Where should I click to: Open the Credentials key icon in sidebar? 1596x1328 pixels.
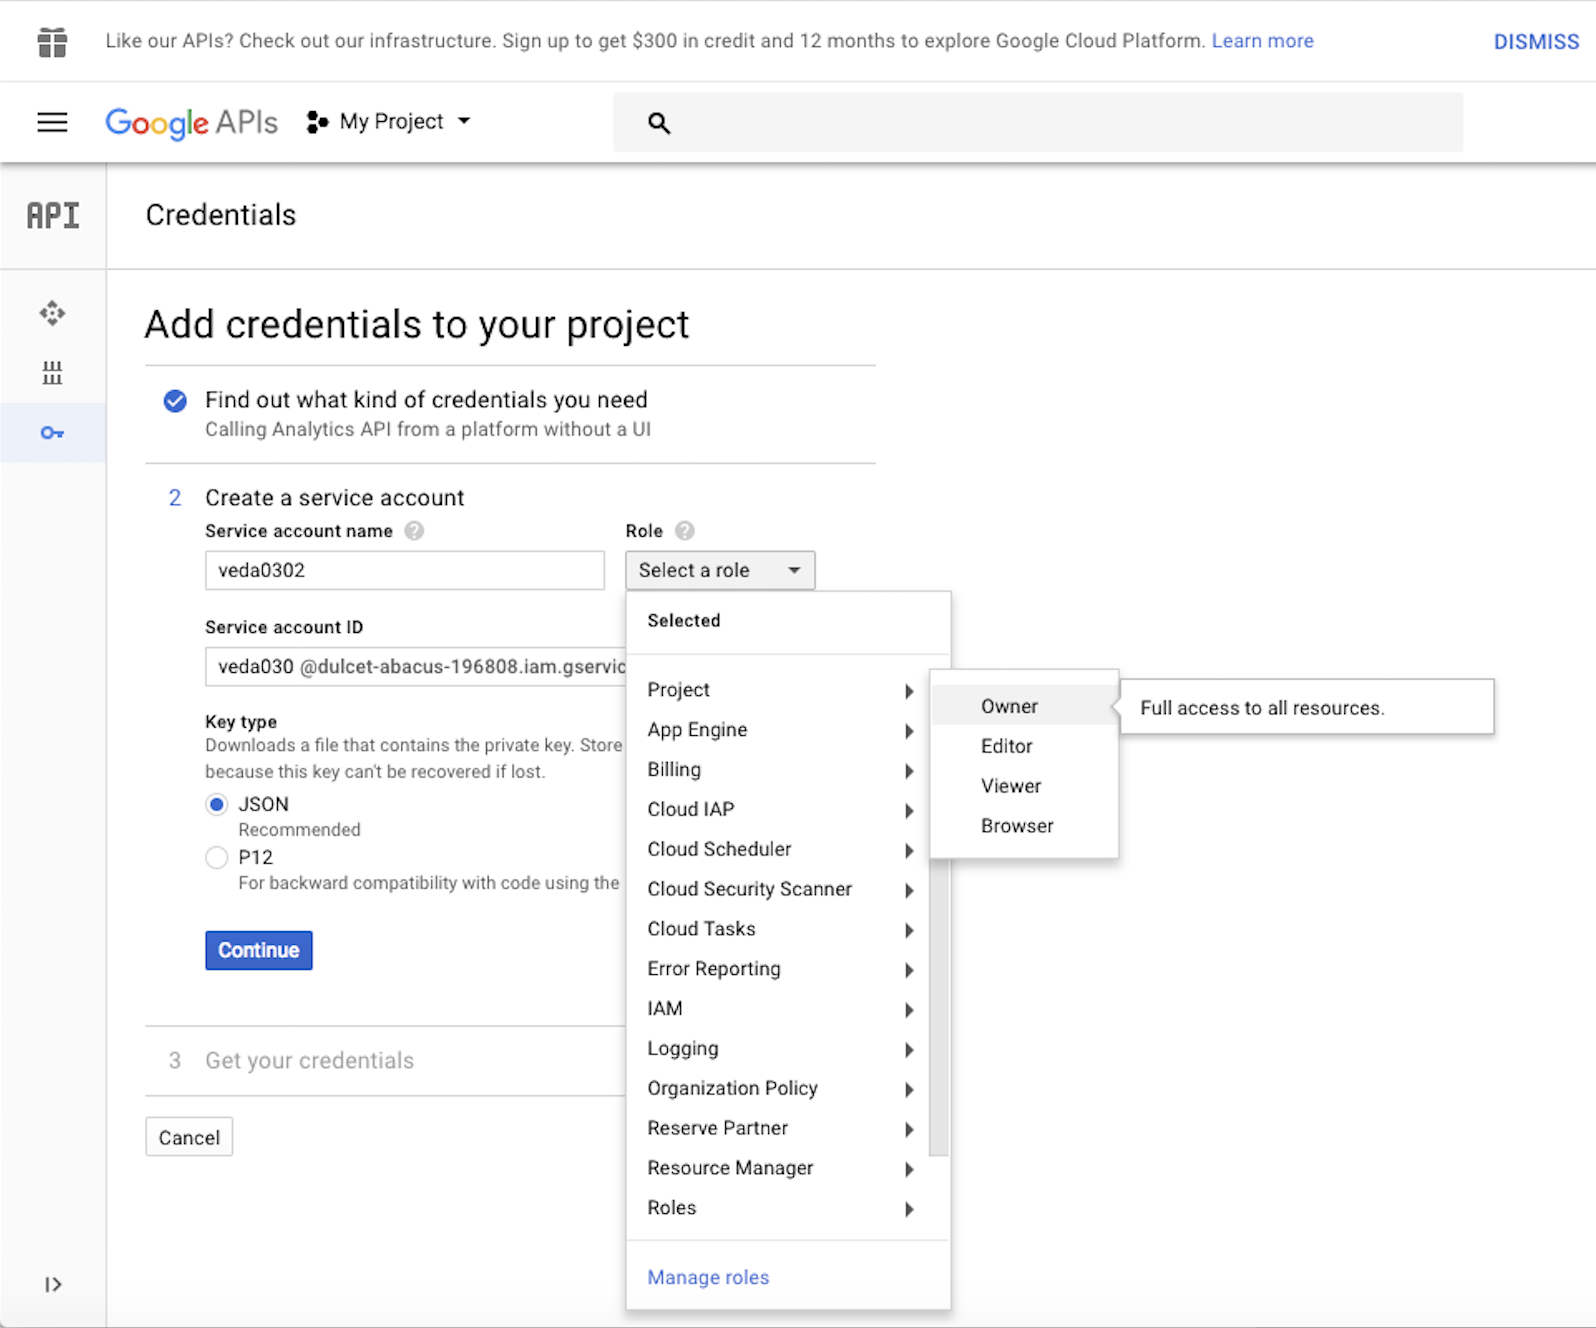click(52, 433)
